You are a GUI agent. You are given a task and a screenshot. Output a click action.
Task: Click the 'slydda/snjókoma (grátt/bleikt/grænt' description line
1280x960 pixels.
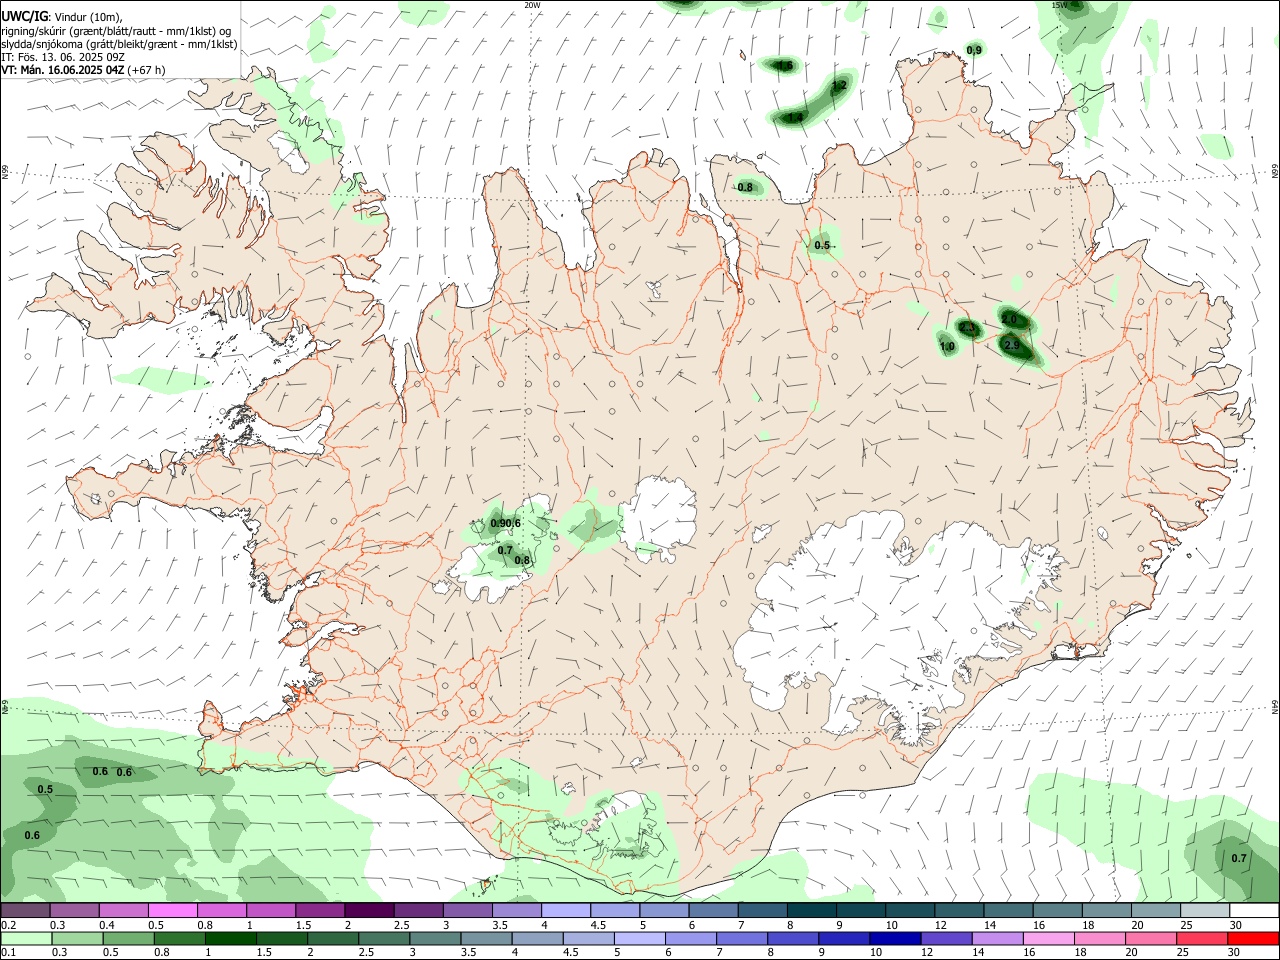click(119, 44)
